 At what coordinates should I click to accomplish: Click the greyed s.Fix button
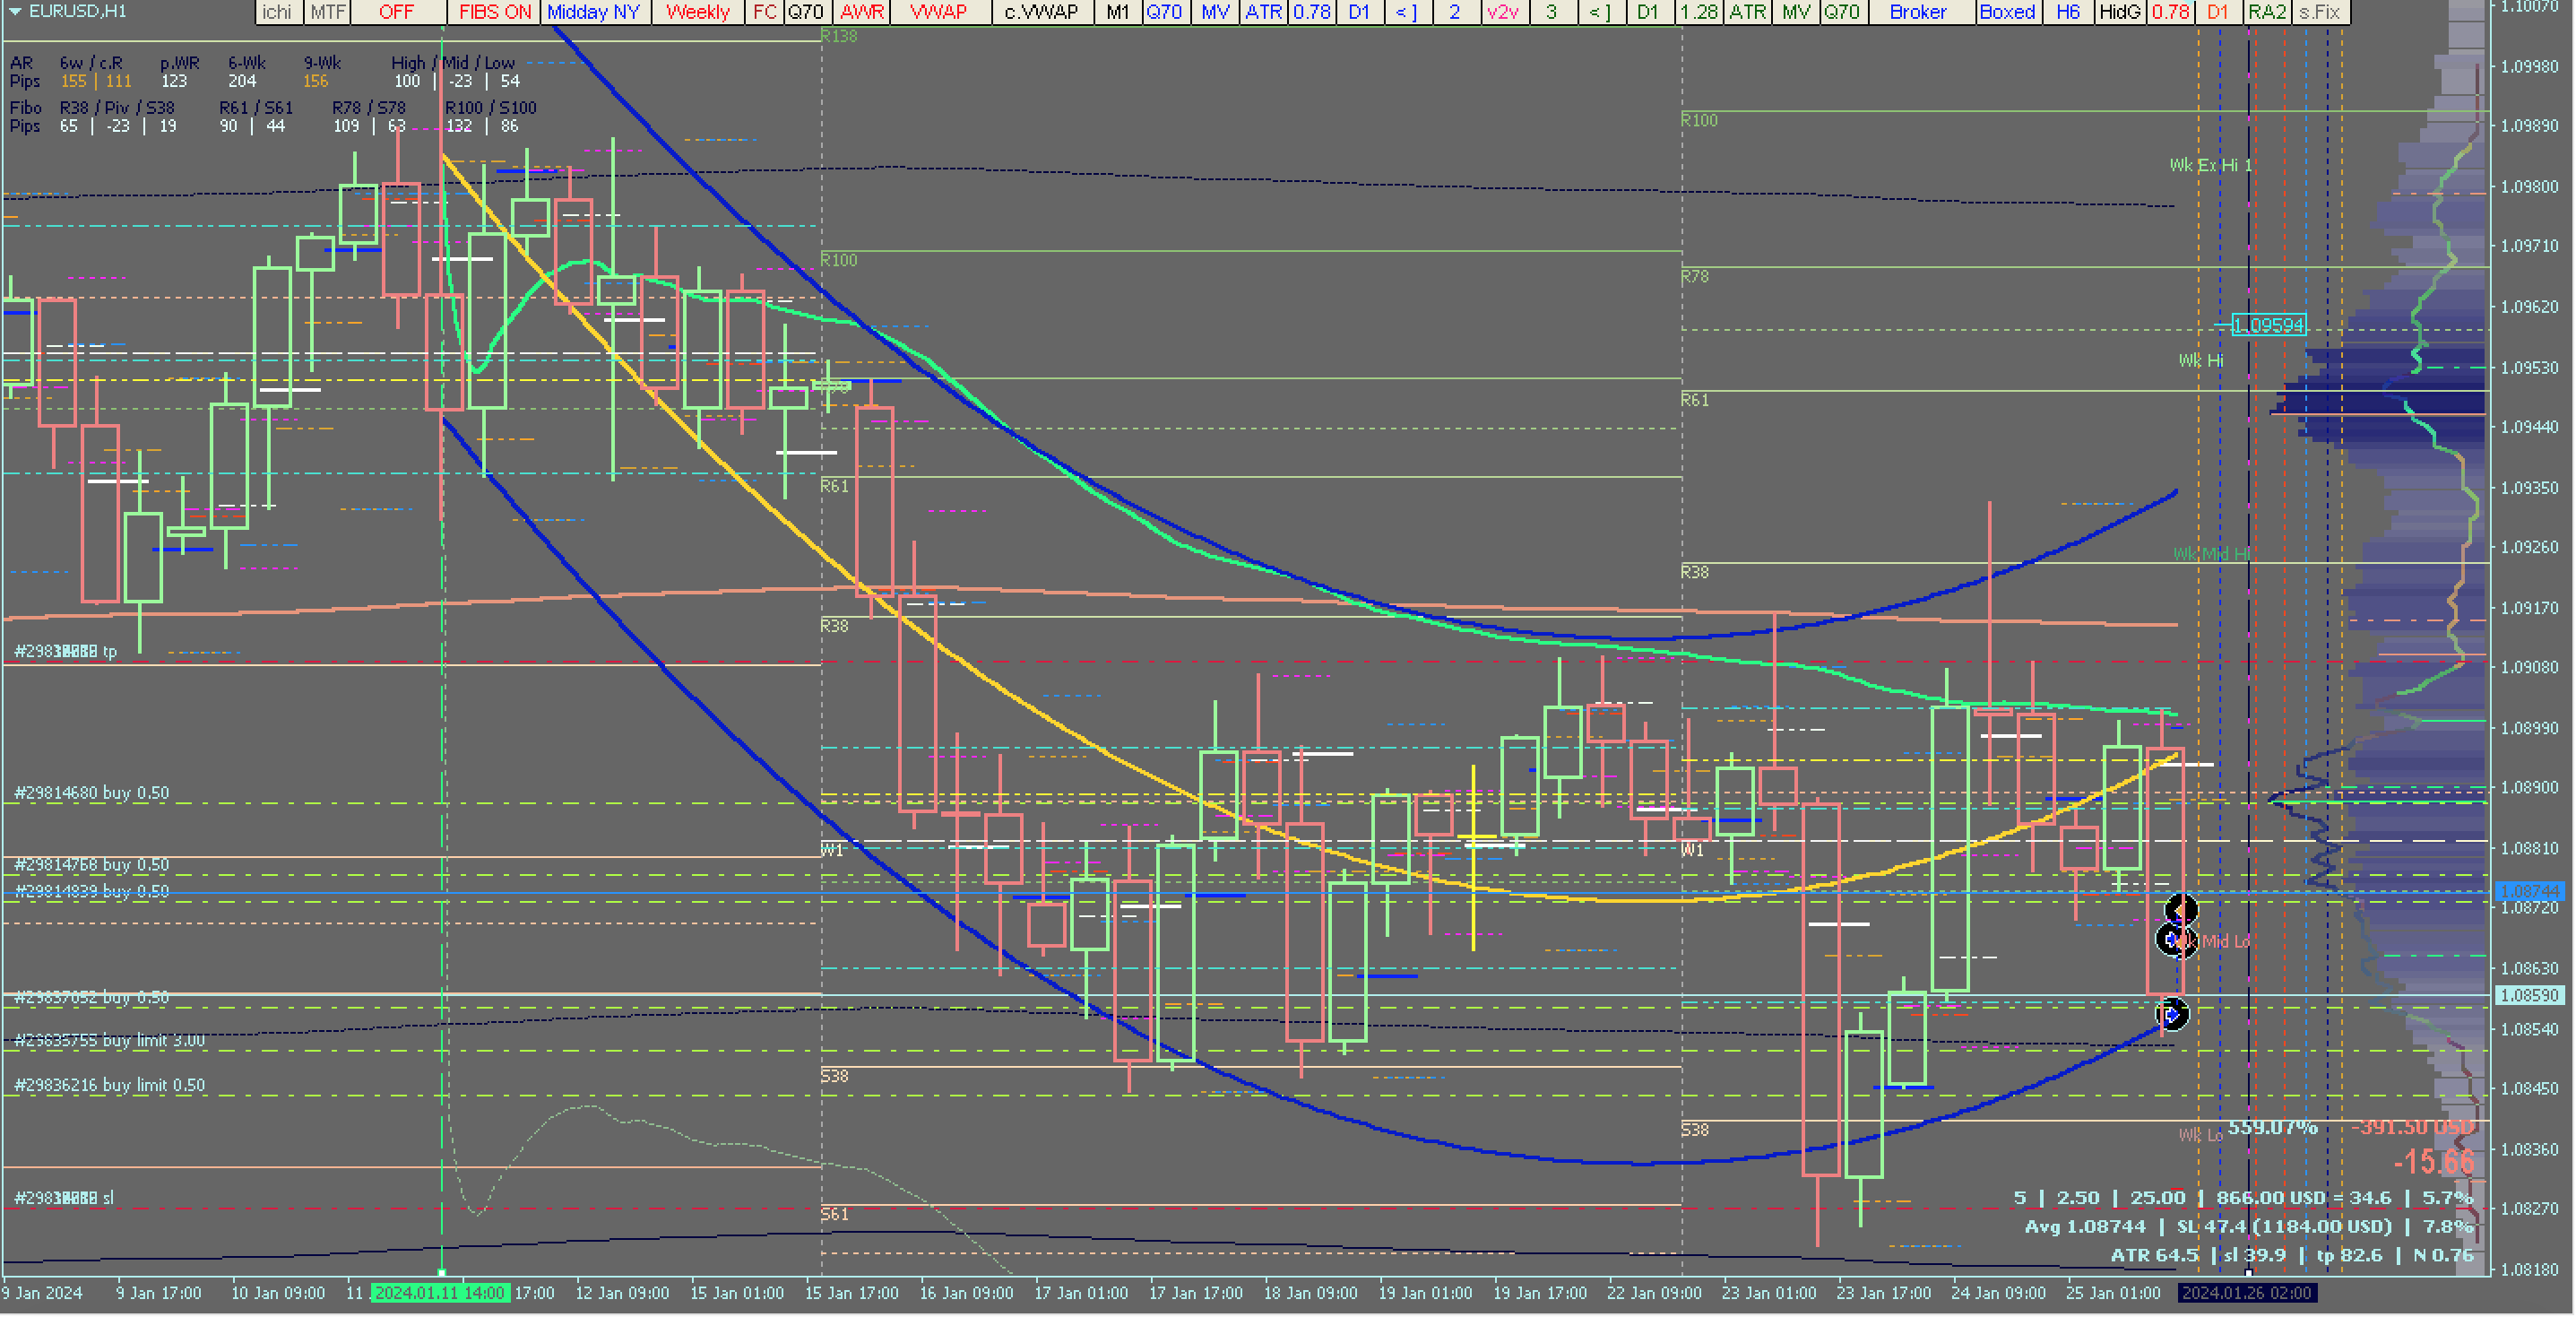point(2319,12)
